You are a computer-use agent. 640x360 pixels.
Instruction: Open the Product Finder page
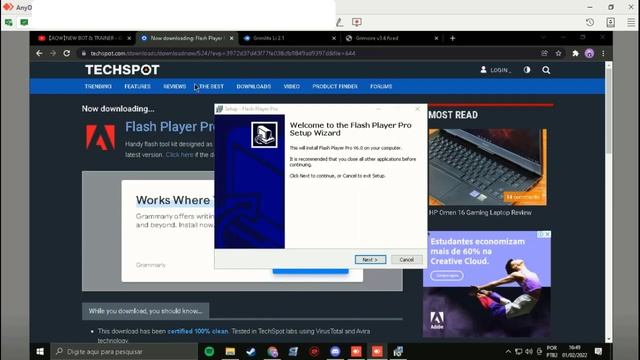(335, 87)
